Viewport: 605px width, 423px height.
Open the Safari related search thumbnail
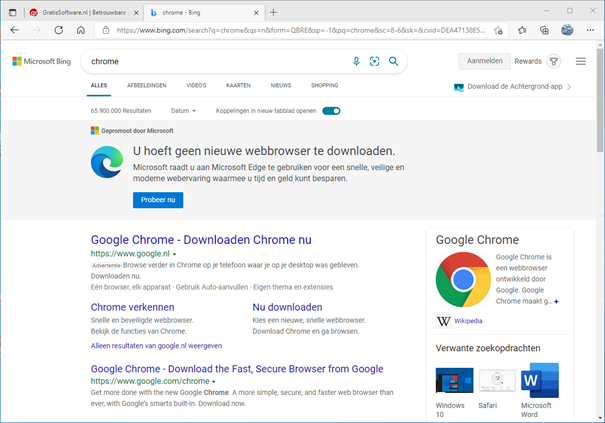(497, 381)
